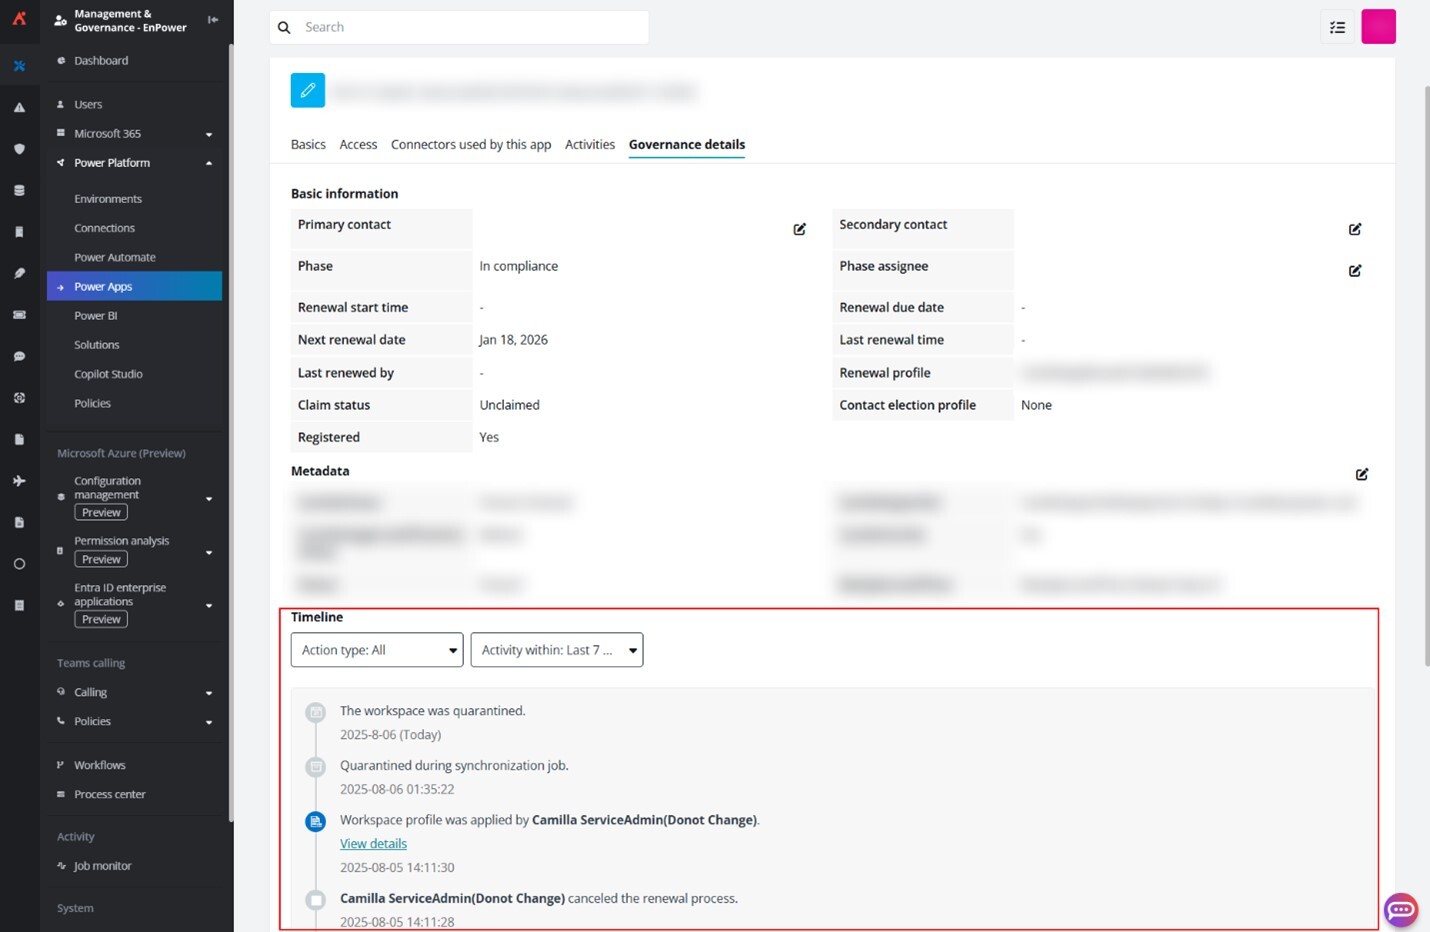Open the Activity within dropdown
Image resolution: width=1430 pixels, height=932 pixels.
557,650
